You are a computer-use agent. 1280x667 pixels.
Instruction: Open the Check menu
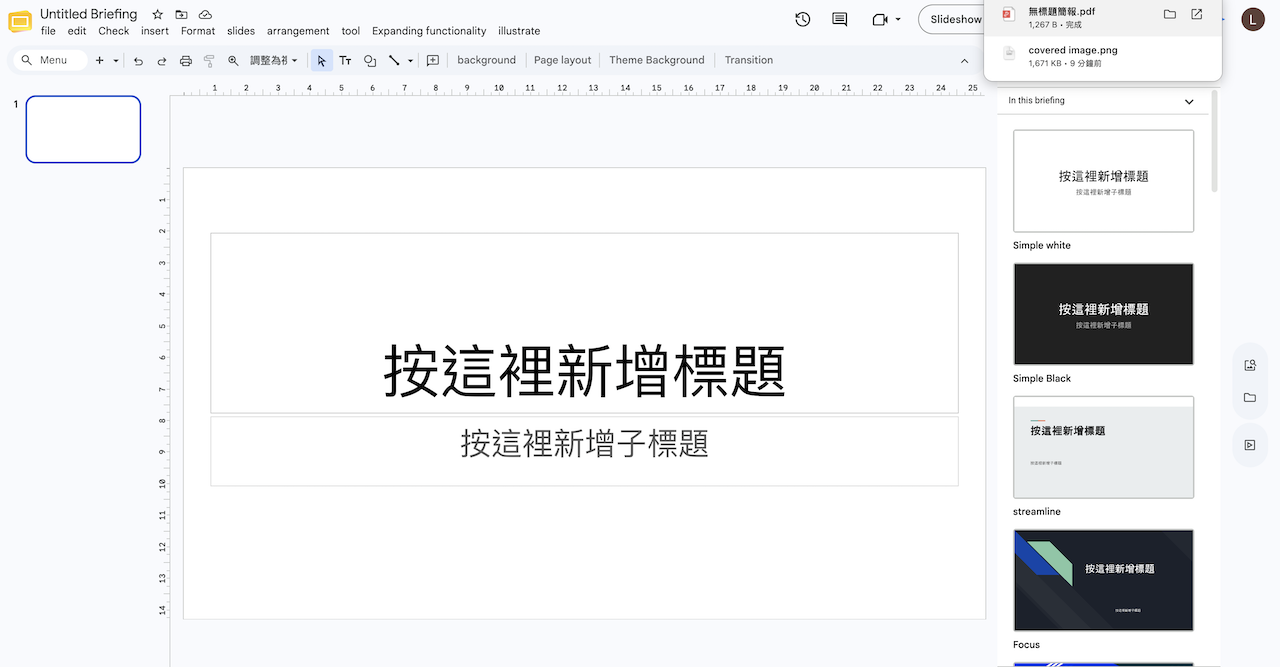pyautogui.click(x=114, y=31)
